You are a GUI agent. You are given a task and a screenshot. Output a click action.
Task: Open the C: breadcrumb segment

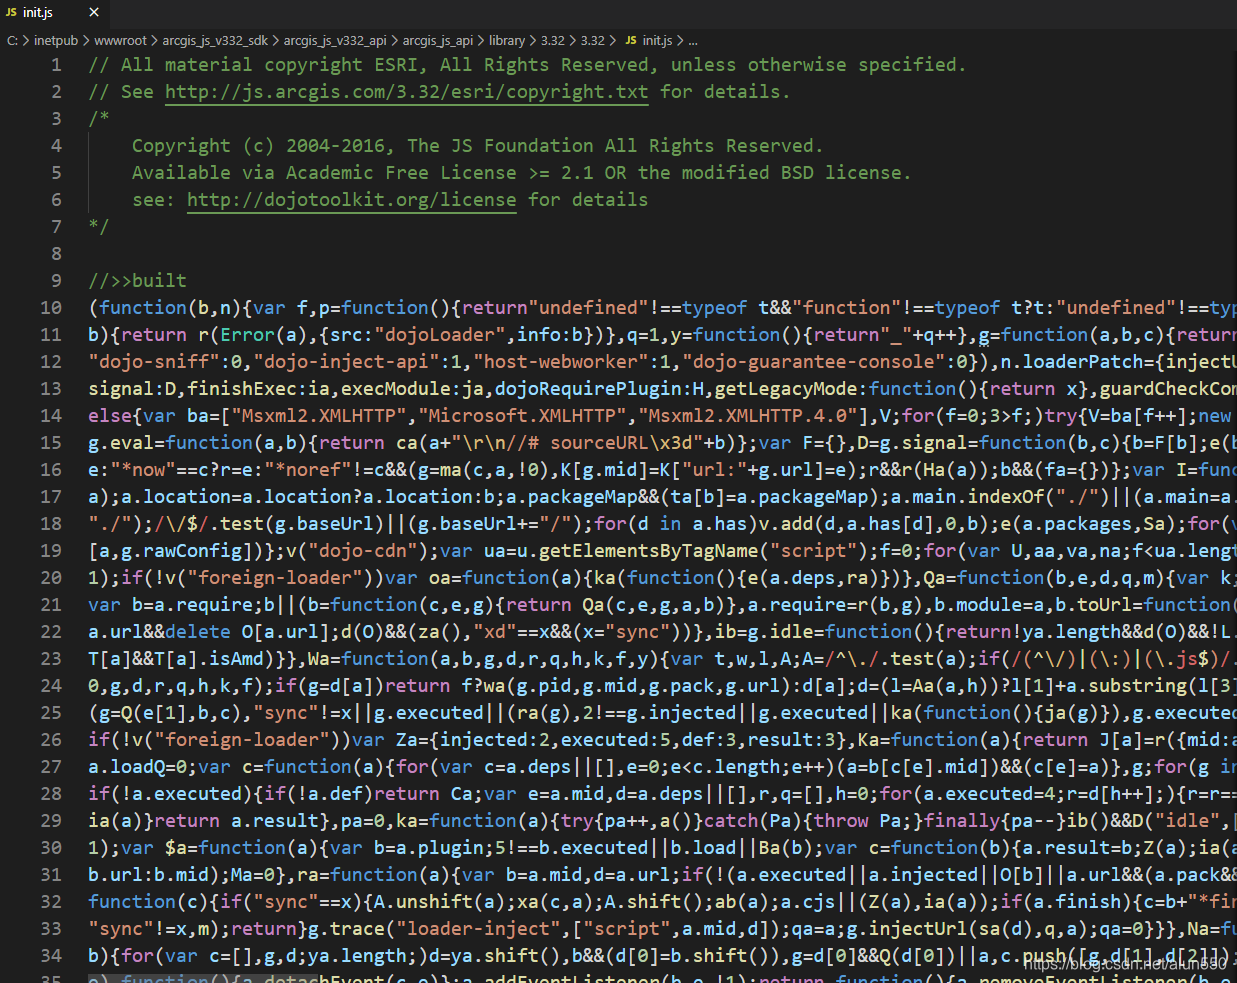click(x=12, y=41)
